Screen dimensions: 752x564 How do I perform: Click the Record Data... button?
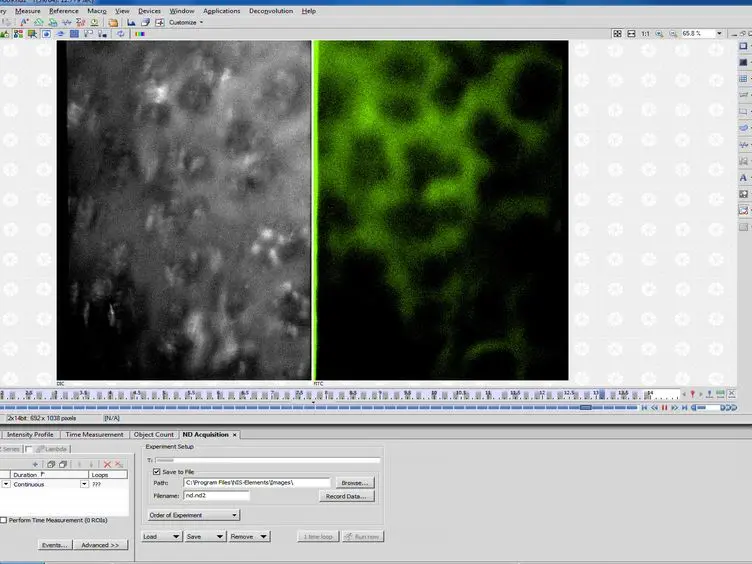pyautogui.click(x=346, y=496)
